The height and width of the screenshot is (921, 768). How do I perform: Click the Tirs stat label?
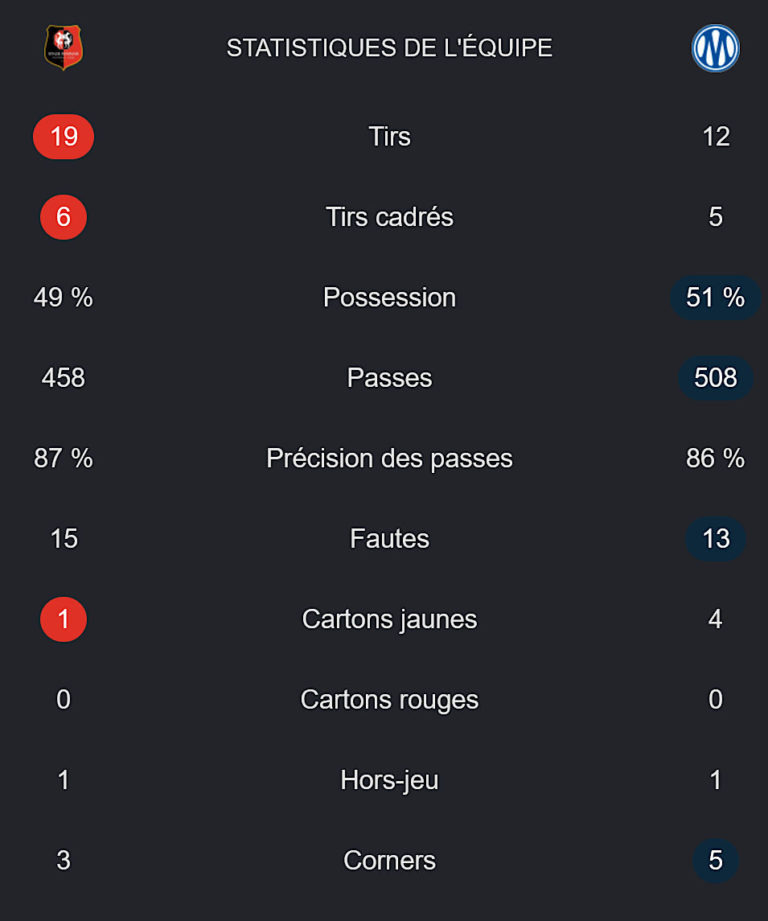coord(389,137)
